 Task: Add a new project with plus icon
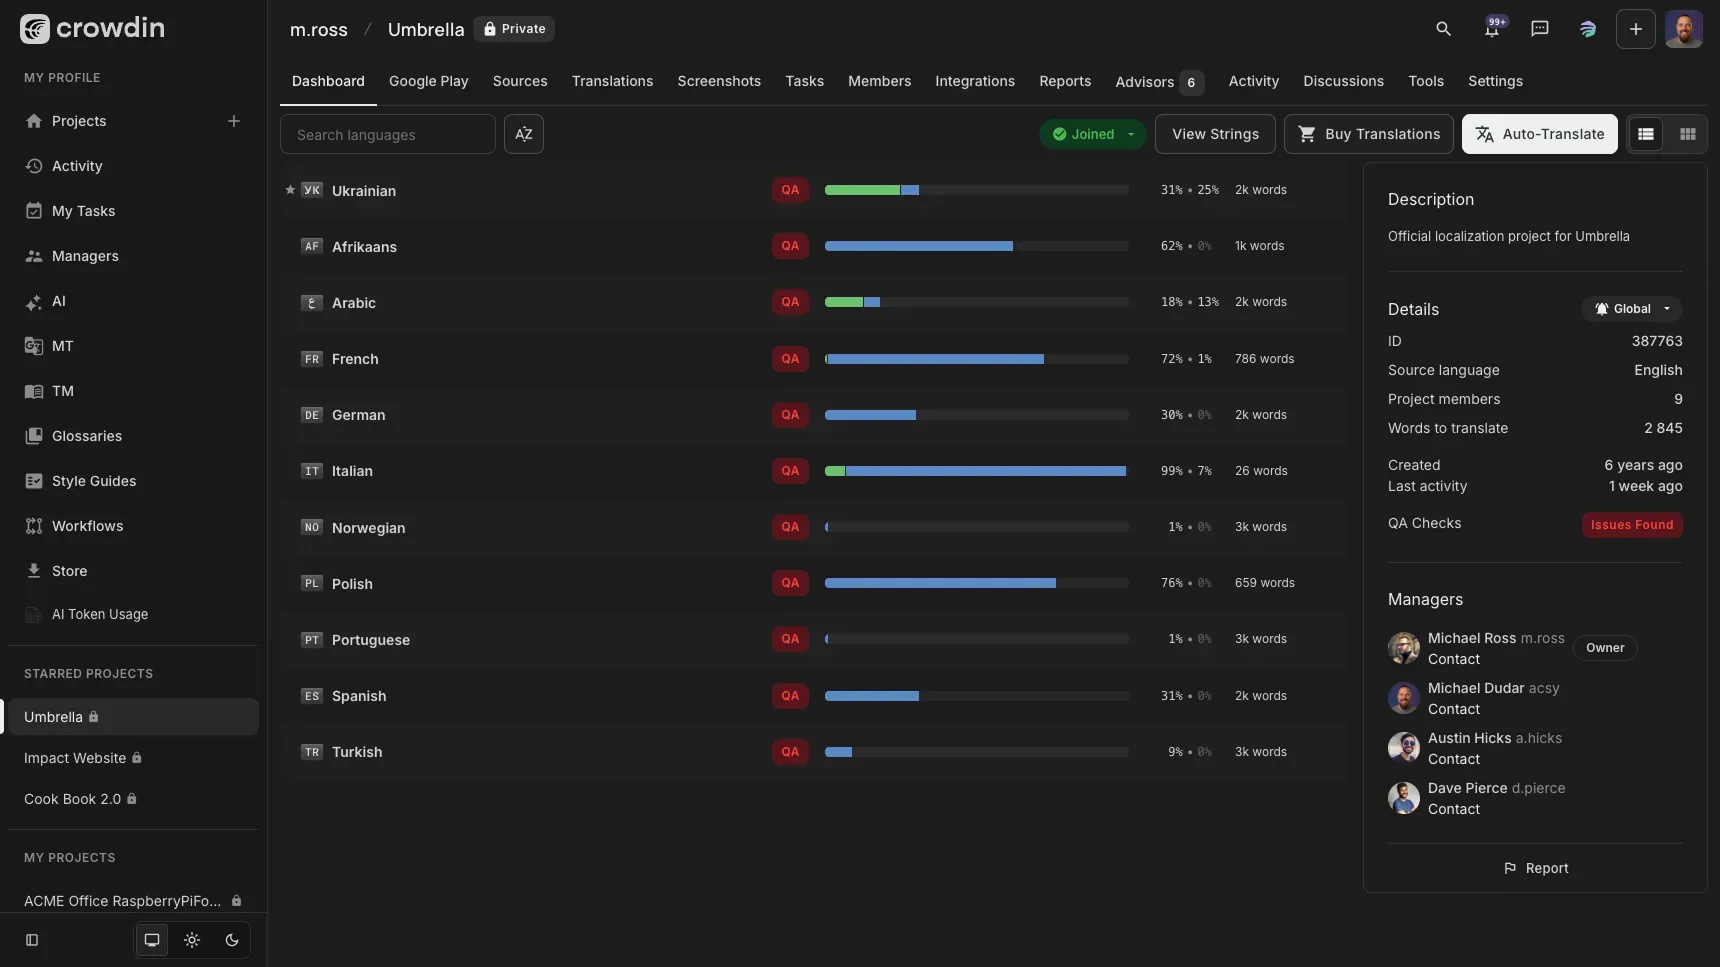click(234, 121)
